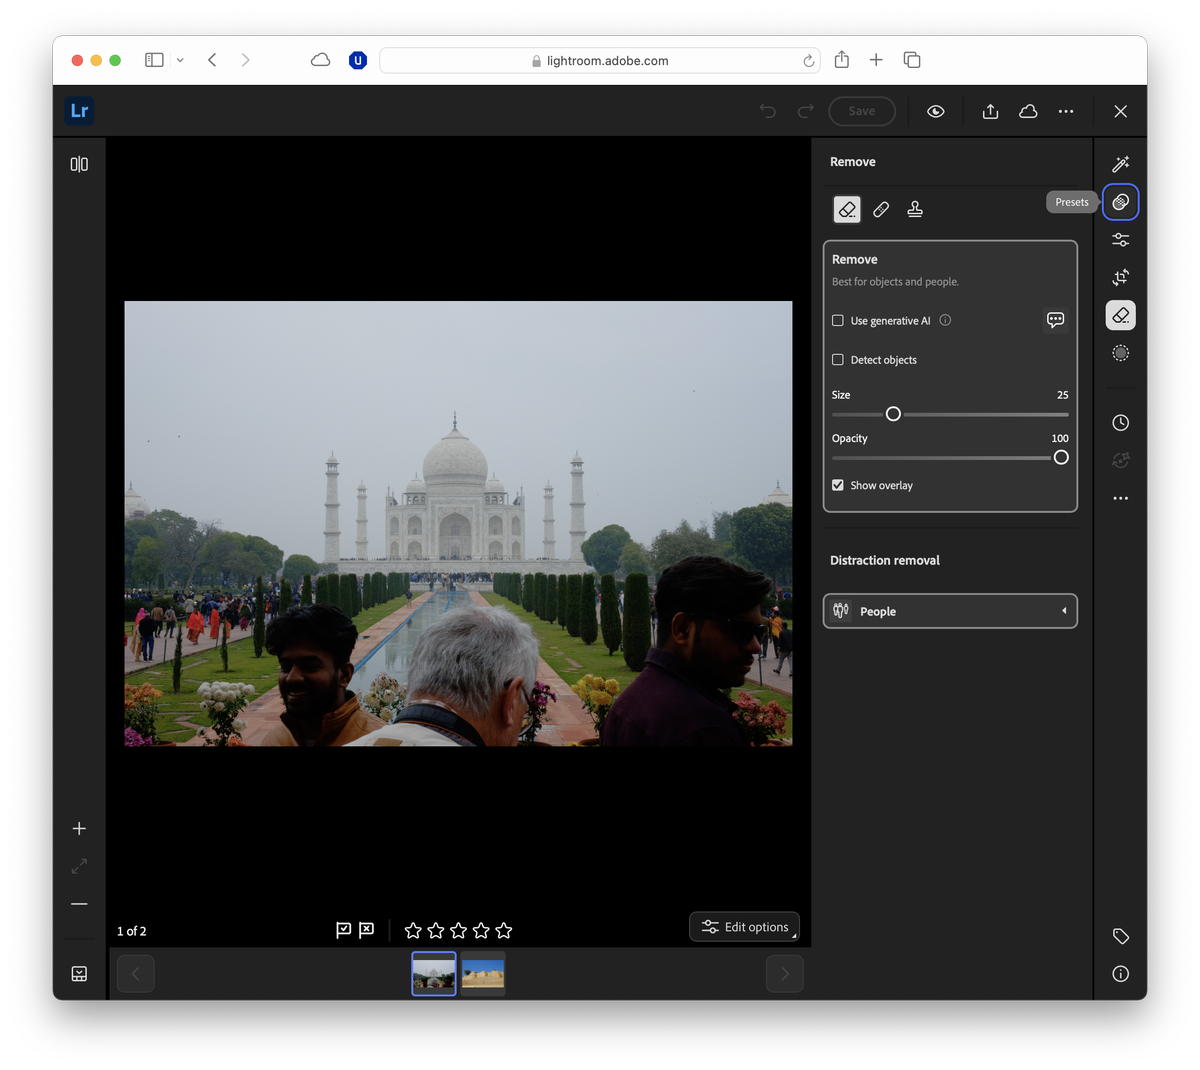Viewport: 1200px width, 1070px height.
Task: Click the Edit options button
Action: pos(744,926)
